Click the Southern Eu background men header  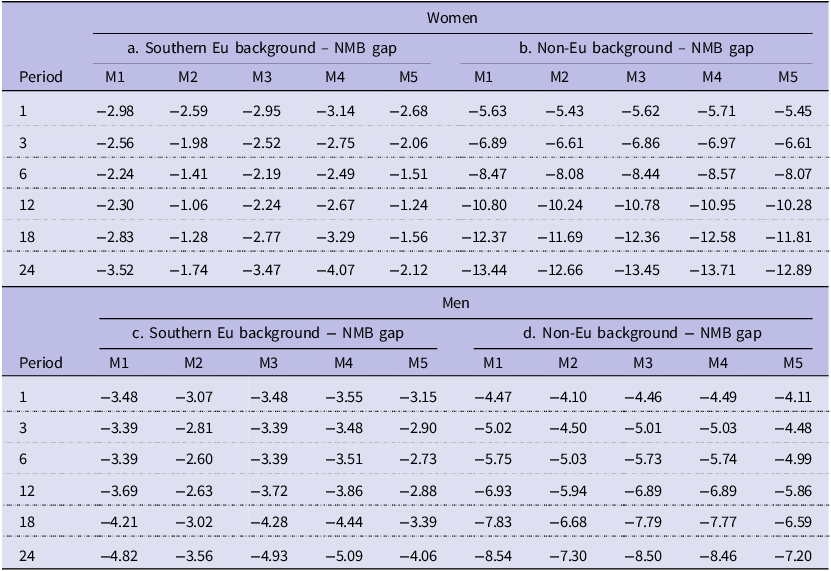point(268,333)
